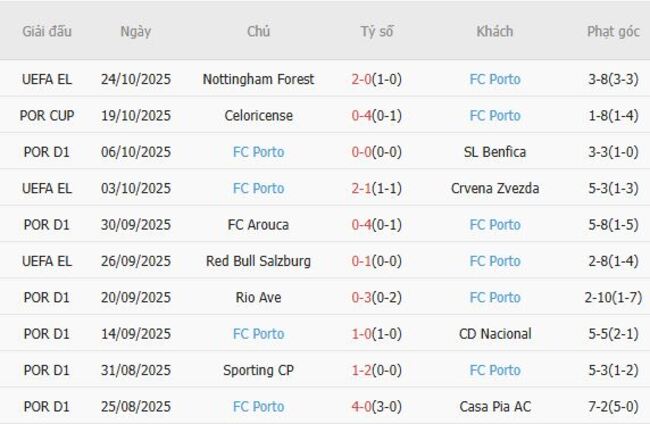Select SL Benfica in the away column
This screenshot has width=650, height=424.
pos(495,152)
